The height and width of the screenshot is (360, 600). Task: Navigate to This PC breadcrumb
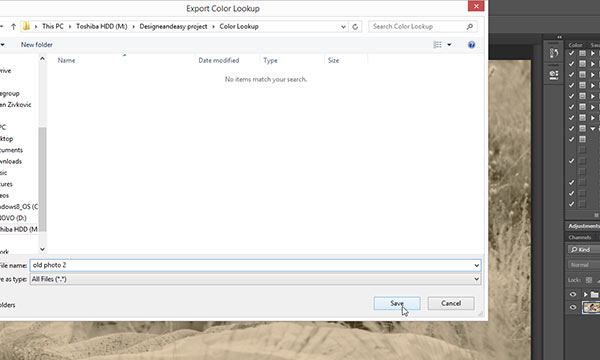click(53, 26)
